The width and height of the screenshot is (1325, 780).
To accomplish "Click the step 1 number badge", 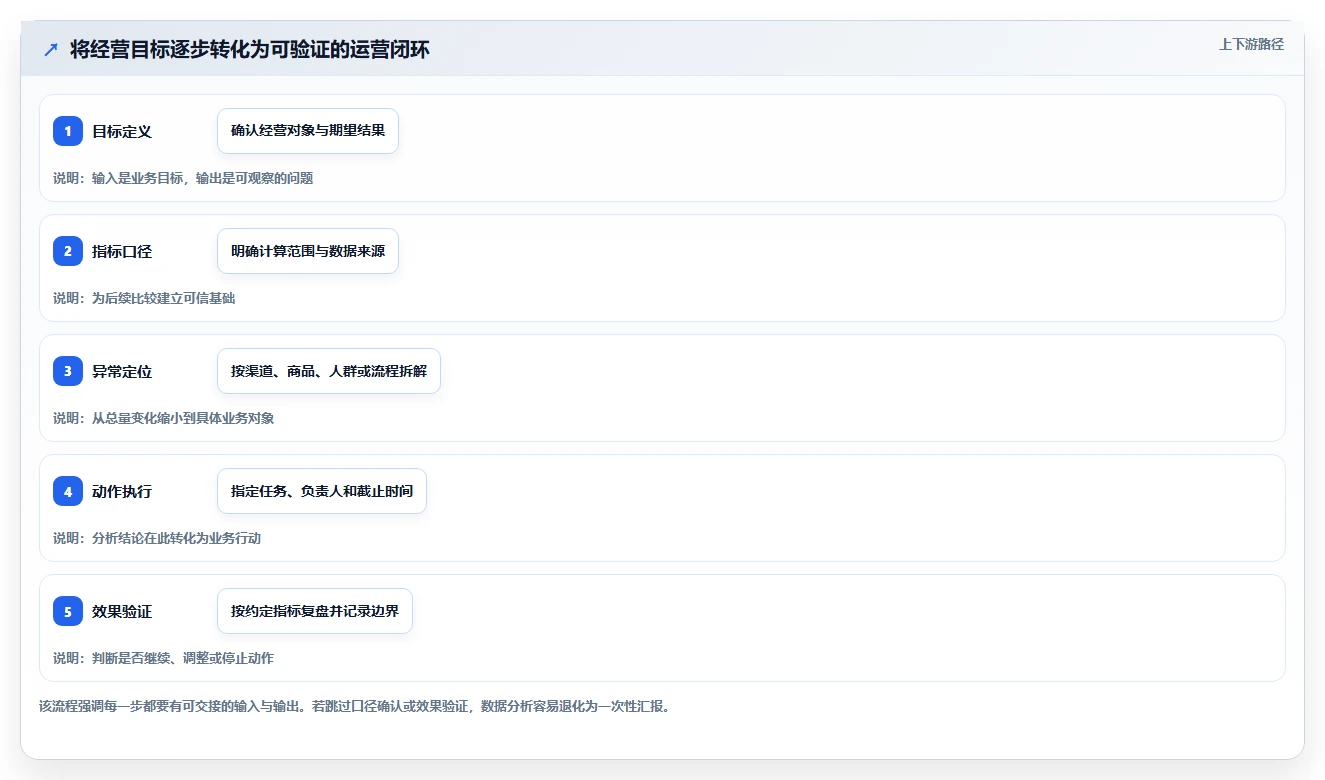I will [68, 131].
